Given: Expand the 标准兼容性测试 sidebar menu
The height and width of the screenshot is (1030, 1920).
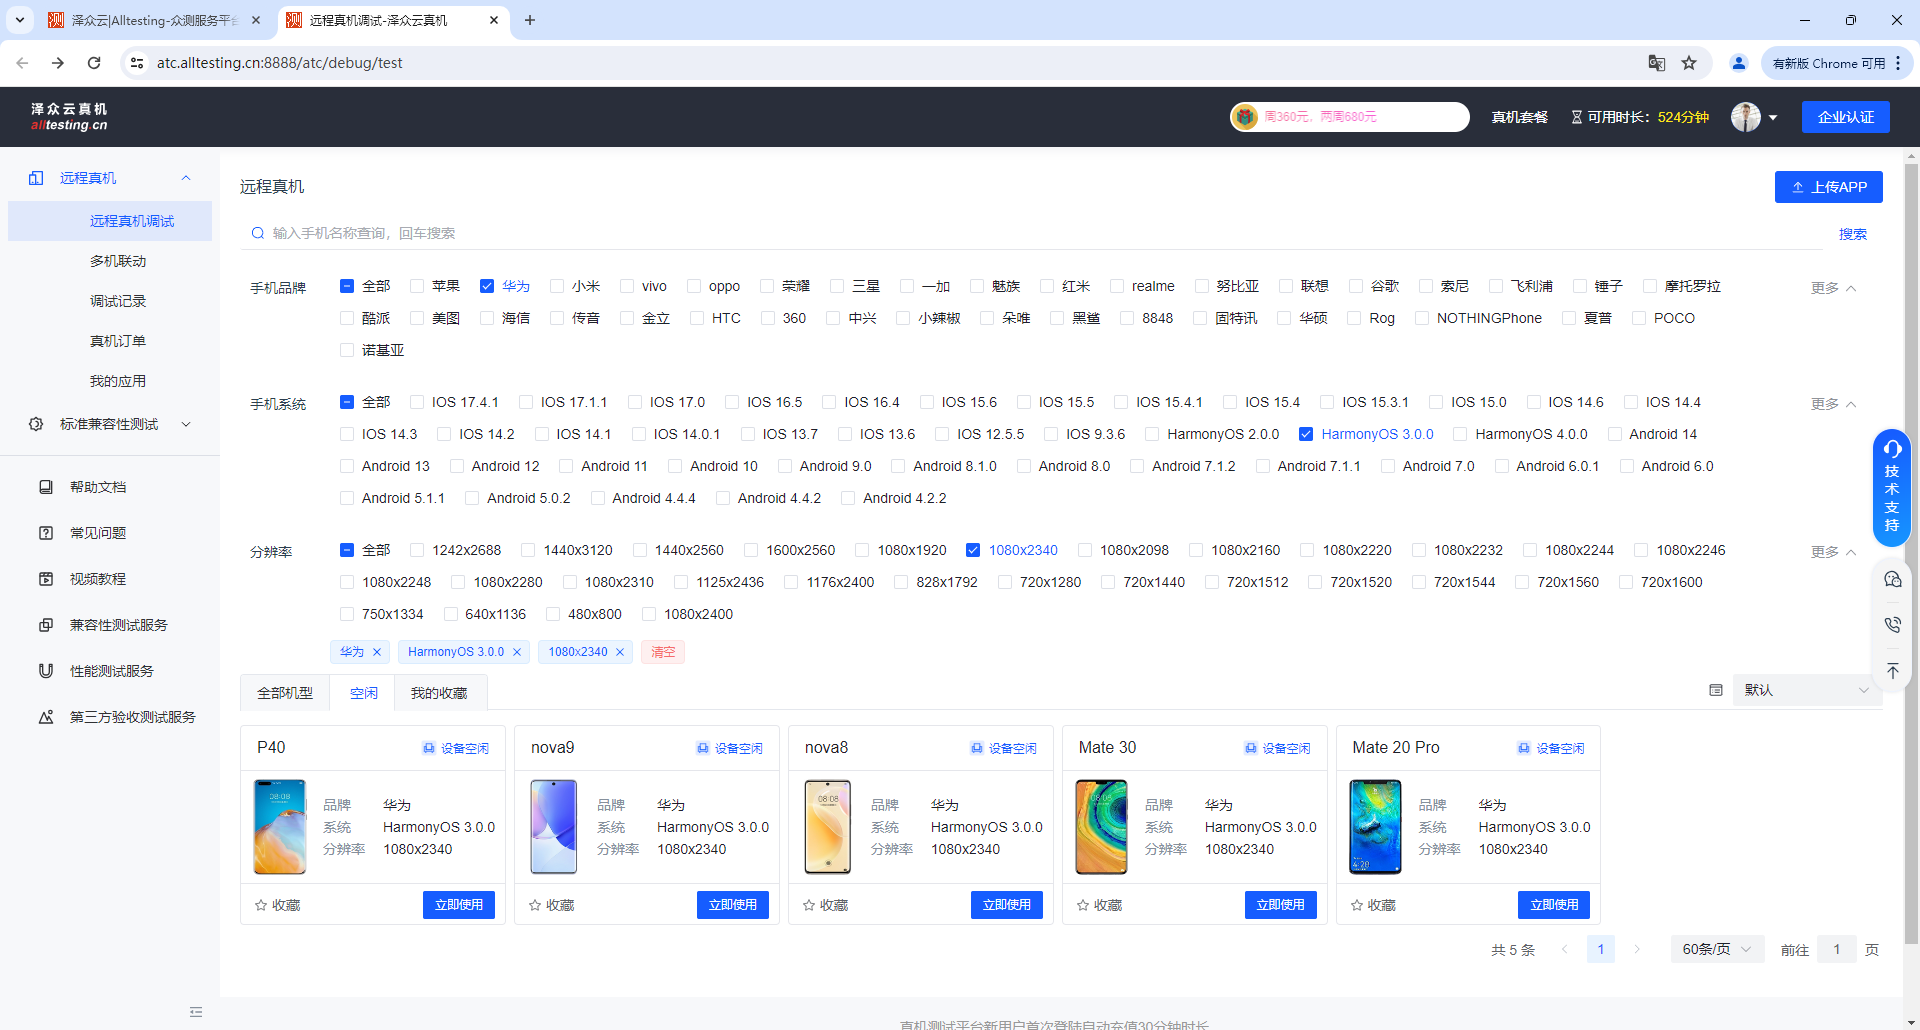Looking at the screenshot, I should tap(109, 424).
